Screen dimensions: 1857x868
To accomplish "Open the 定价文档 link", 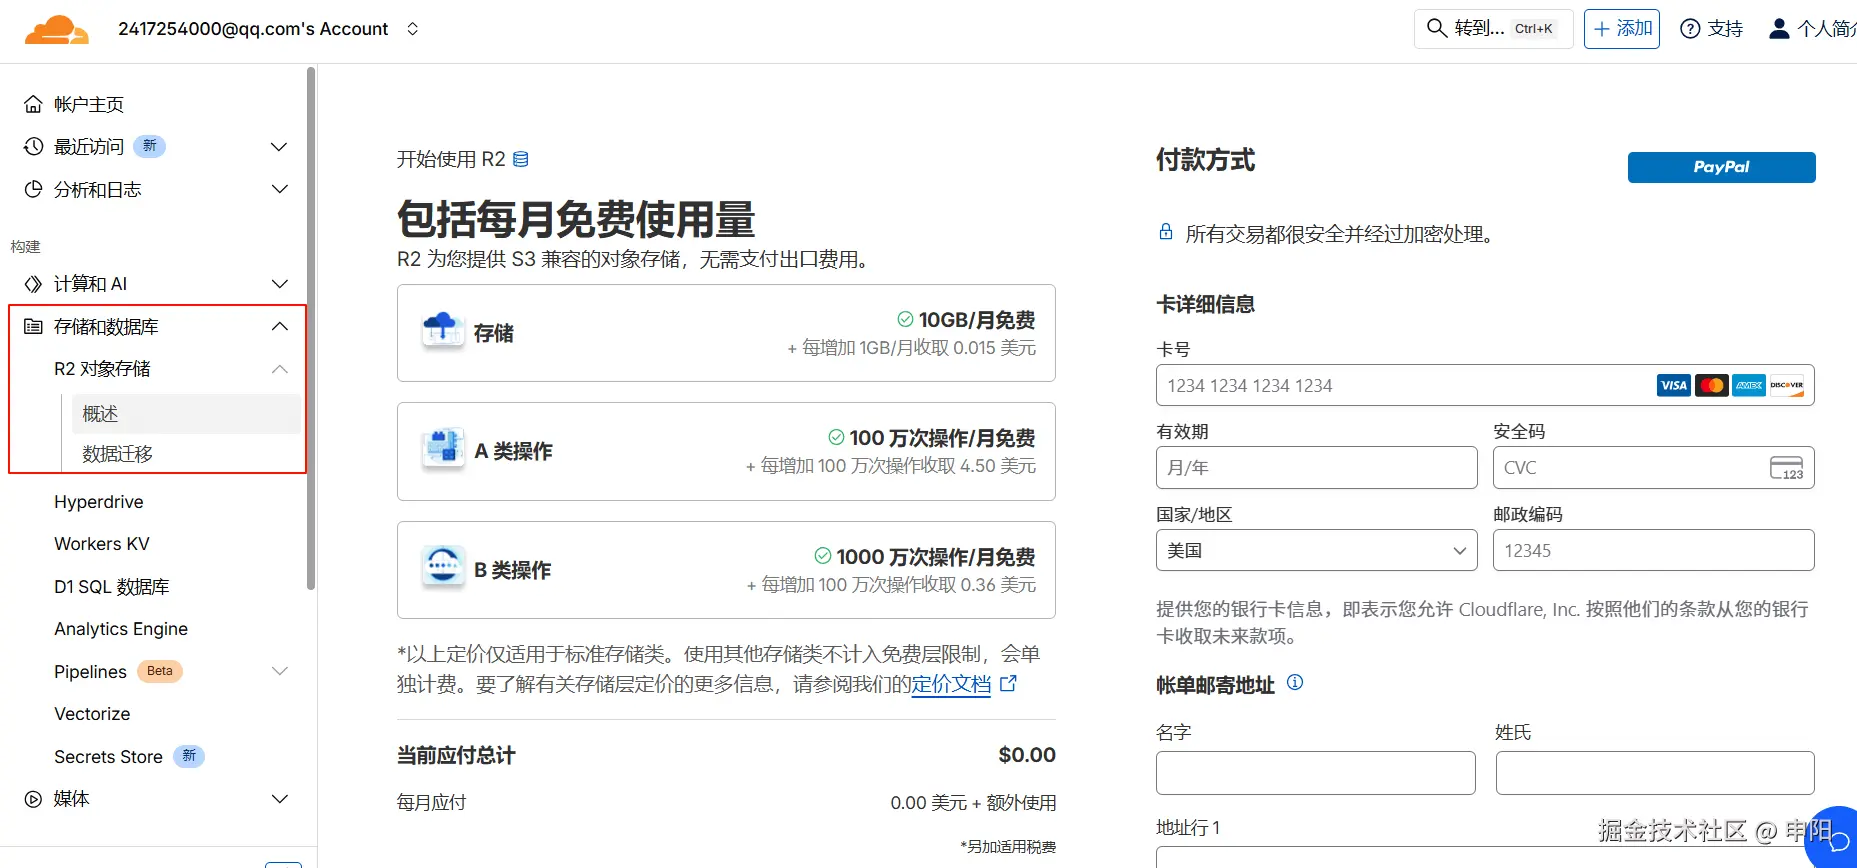I will click(x=951, y=684).
